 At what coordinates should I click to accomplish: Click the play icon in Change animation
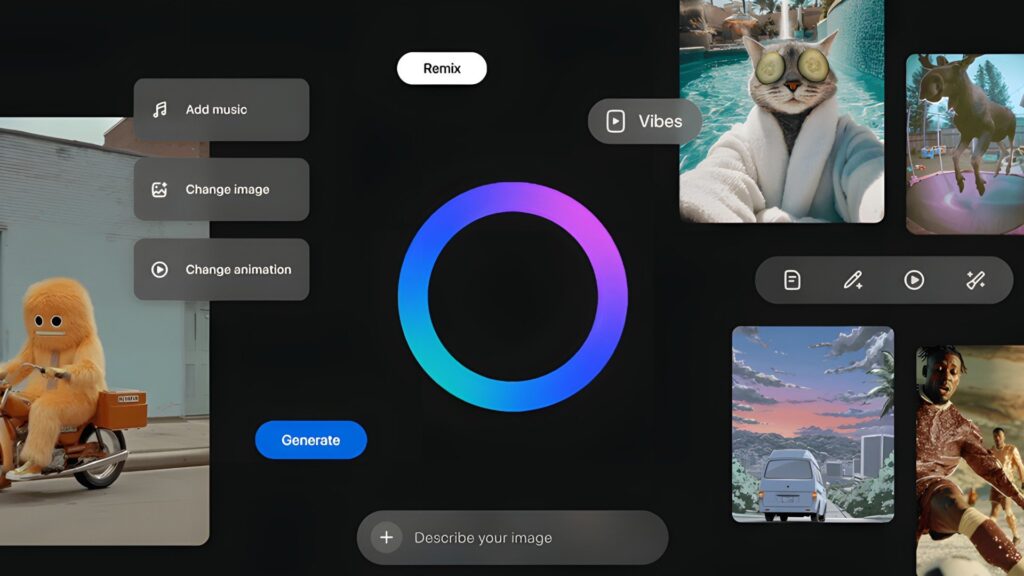tap(159, 270)
